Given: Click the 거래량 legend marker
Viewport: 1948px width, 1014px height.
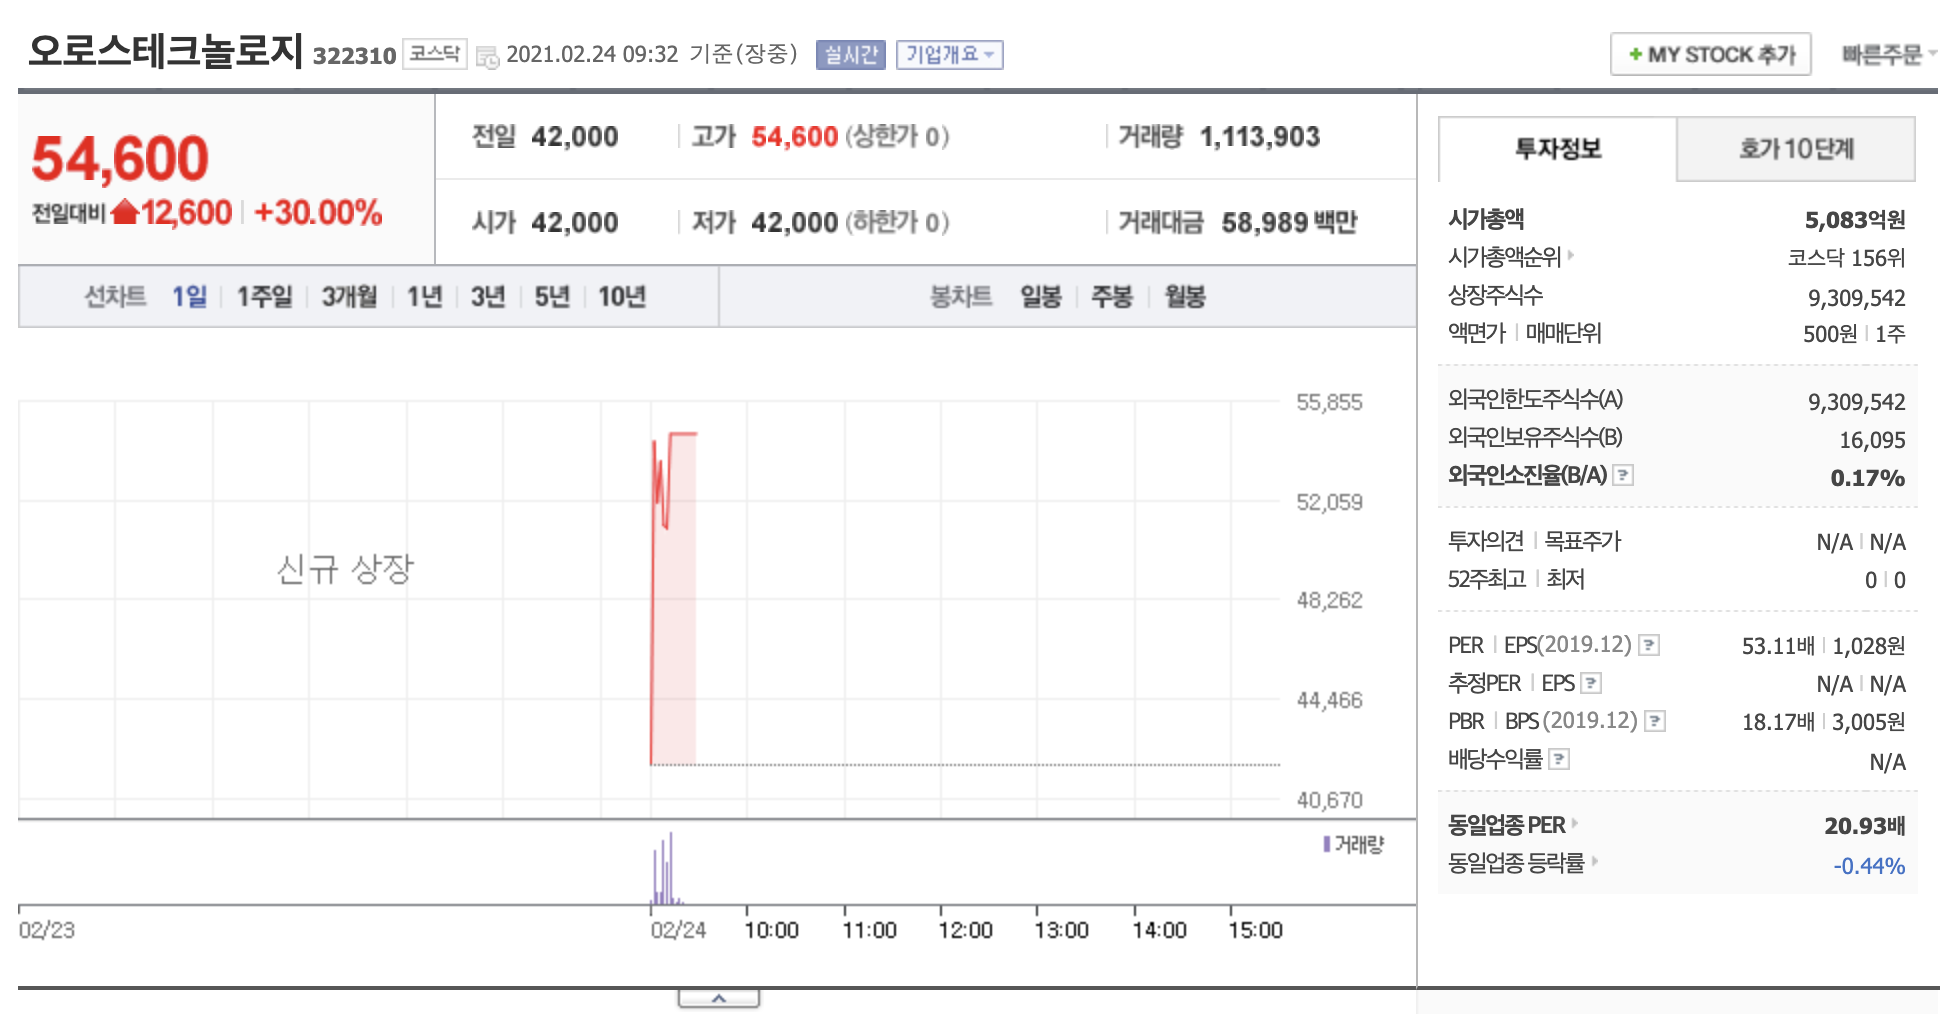Looking at the screenshot, I should pos(1327,845).
